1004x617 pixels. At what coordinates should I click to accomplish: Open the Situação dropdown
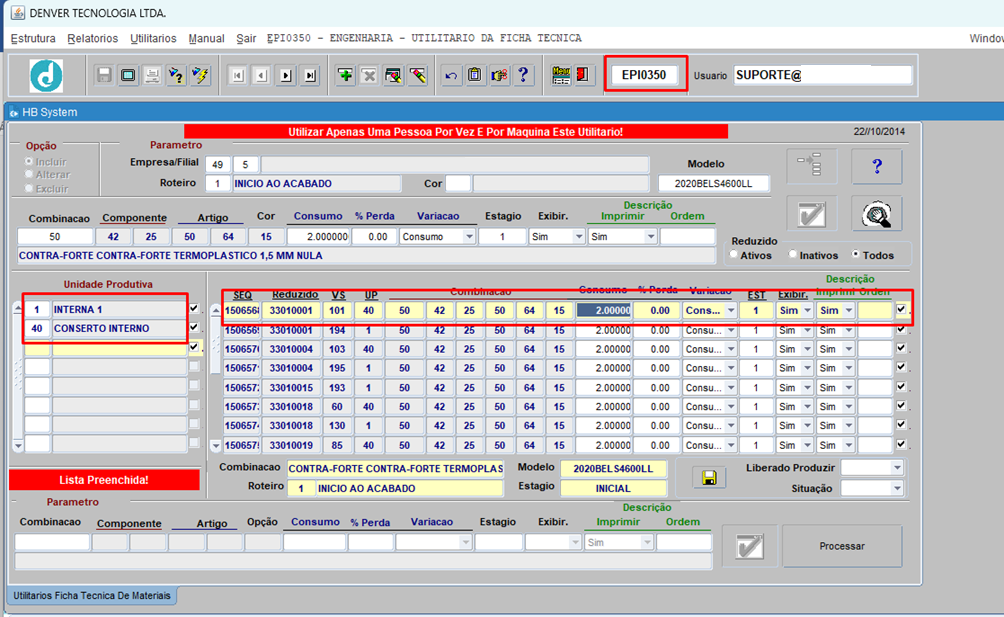click(896, 488)
